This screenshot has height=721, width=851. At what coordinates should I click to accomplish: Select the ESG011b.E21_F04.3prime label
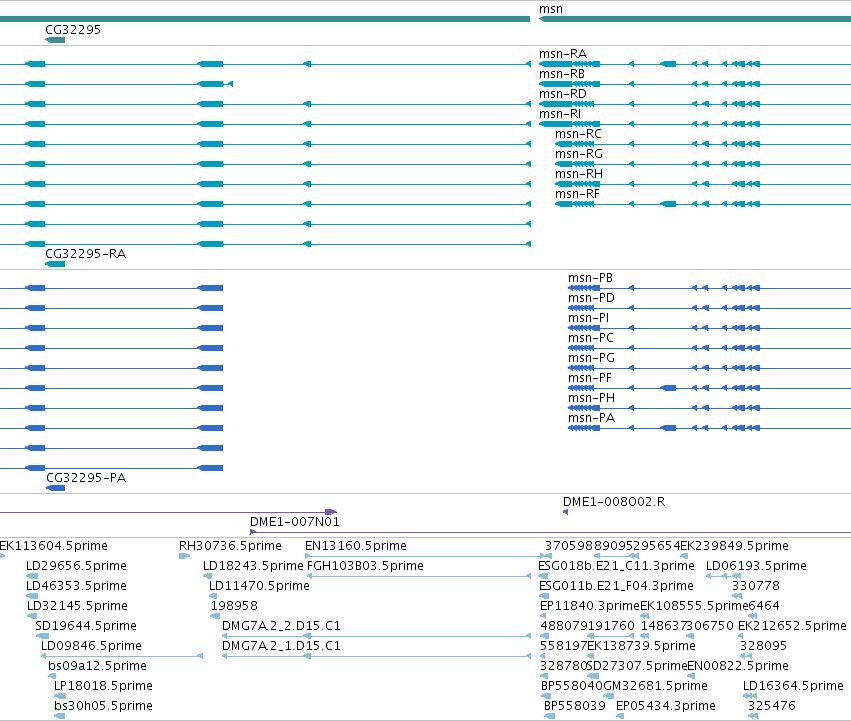click(617, 586)
